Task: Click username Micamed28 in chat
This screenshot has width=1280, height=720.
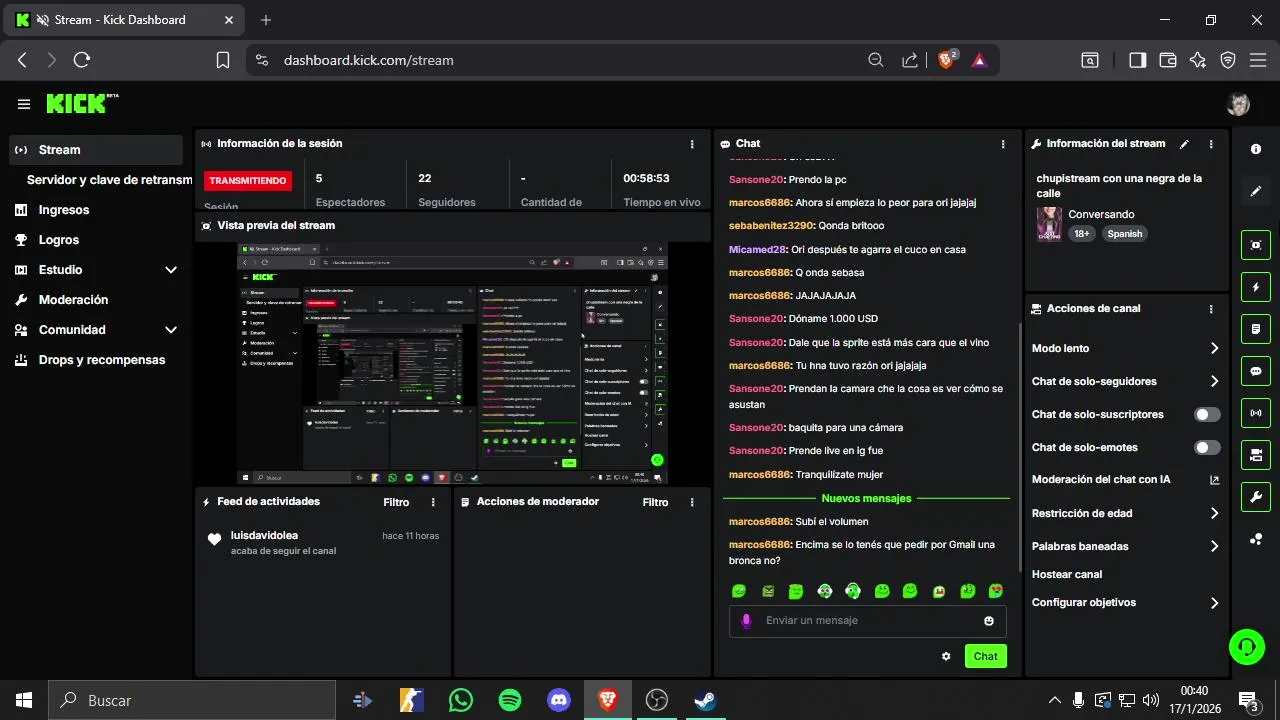Action: [x=757, y=250]
